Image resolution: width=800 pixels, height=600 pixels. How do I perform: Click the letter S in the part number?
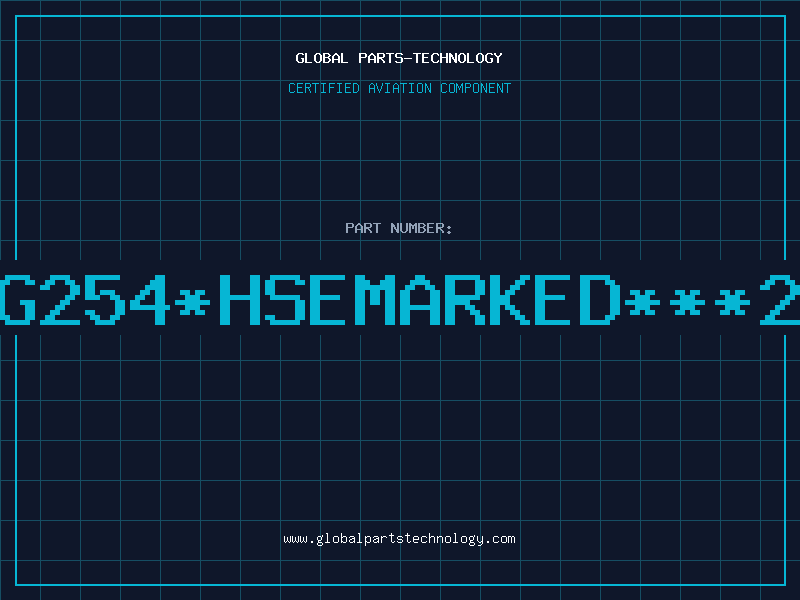(x=285, y=300)
